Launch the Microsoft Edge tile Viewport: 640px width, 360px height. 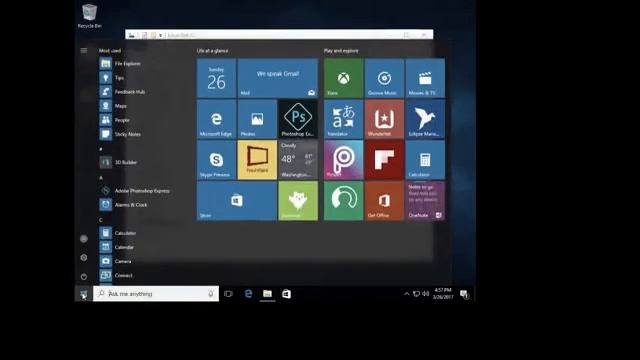click(x=216, y=119)
